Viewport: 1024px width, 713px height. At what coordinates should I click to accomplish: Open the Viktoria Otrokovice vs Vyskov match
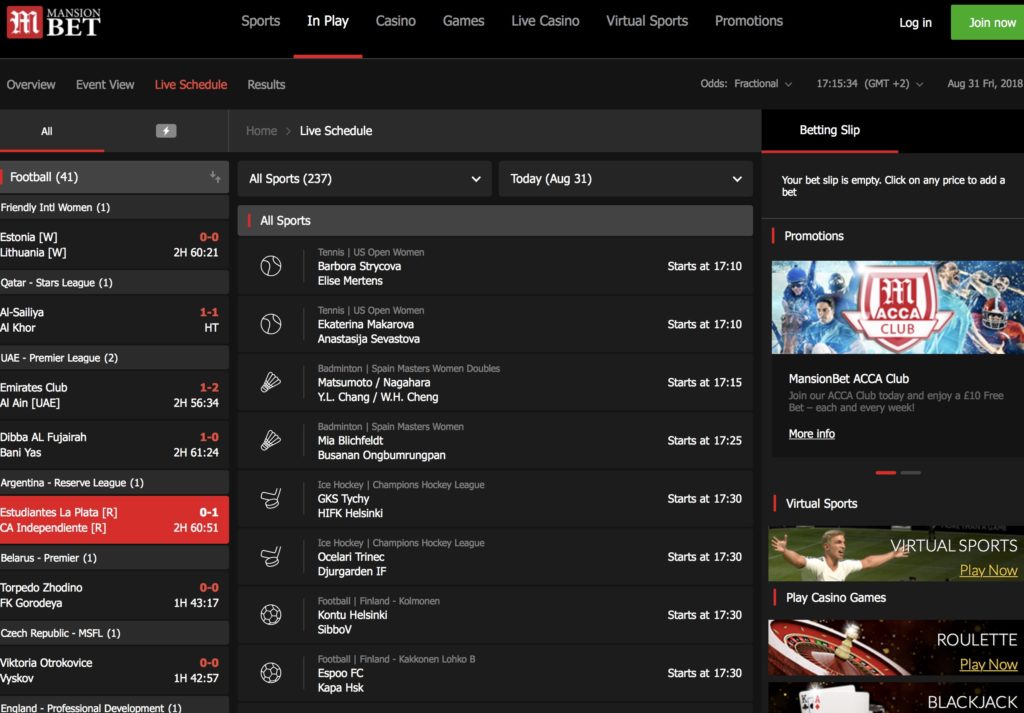point(114,670)
